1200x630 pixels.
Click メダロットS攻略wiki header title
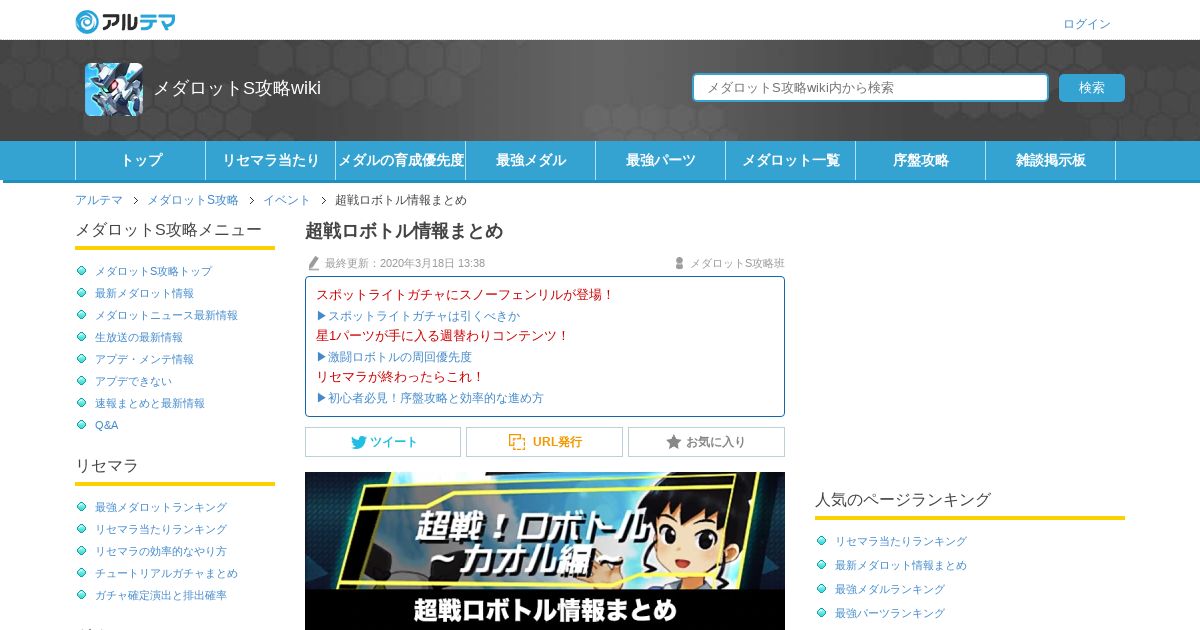pos(237,88)
